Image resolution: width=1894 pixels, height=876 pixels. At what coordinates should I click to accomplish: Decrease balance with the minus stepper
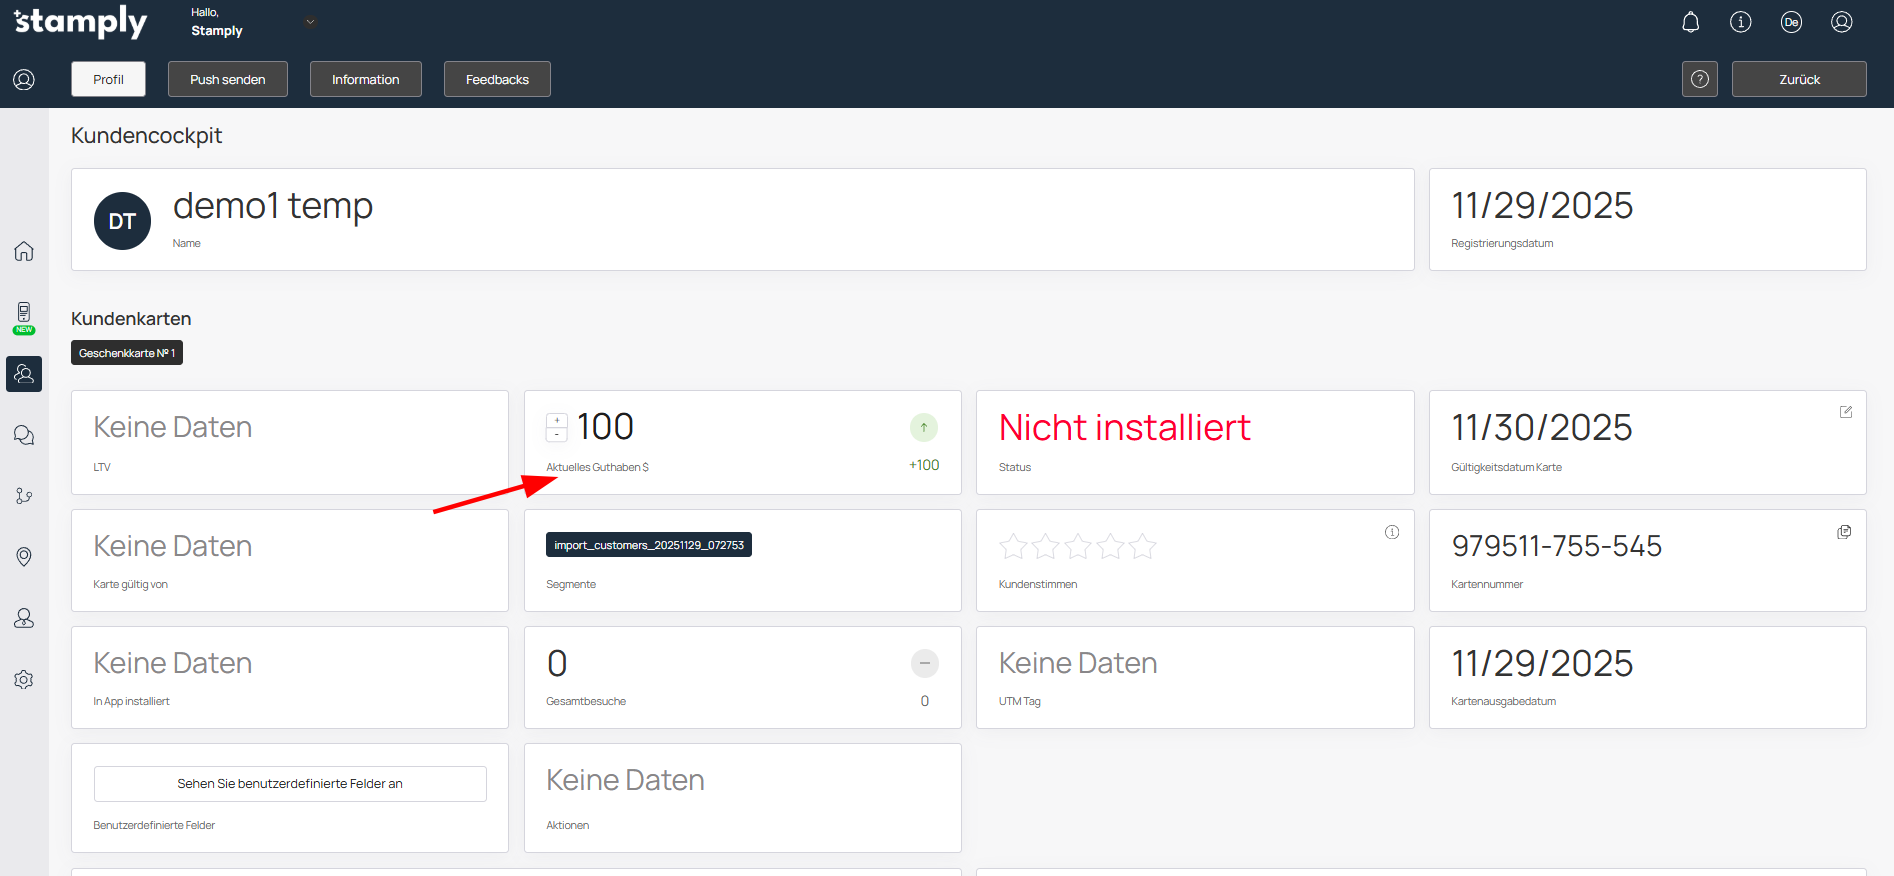[x=557, y=435]
